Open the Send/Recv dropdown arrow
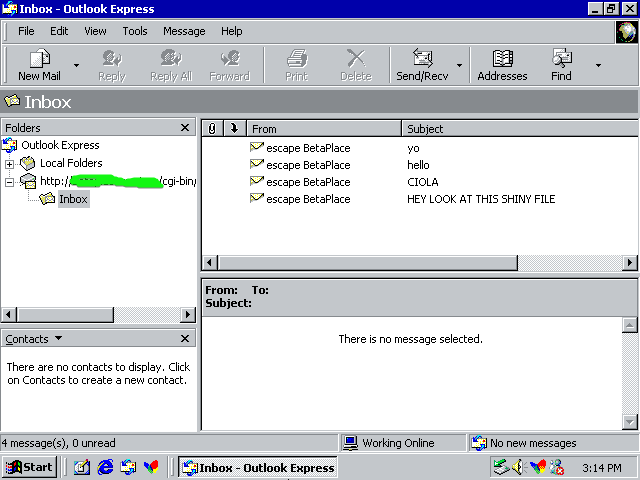Screen dimensions: 640x480 459,65
